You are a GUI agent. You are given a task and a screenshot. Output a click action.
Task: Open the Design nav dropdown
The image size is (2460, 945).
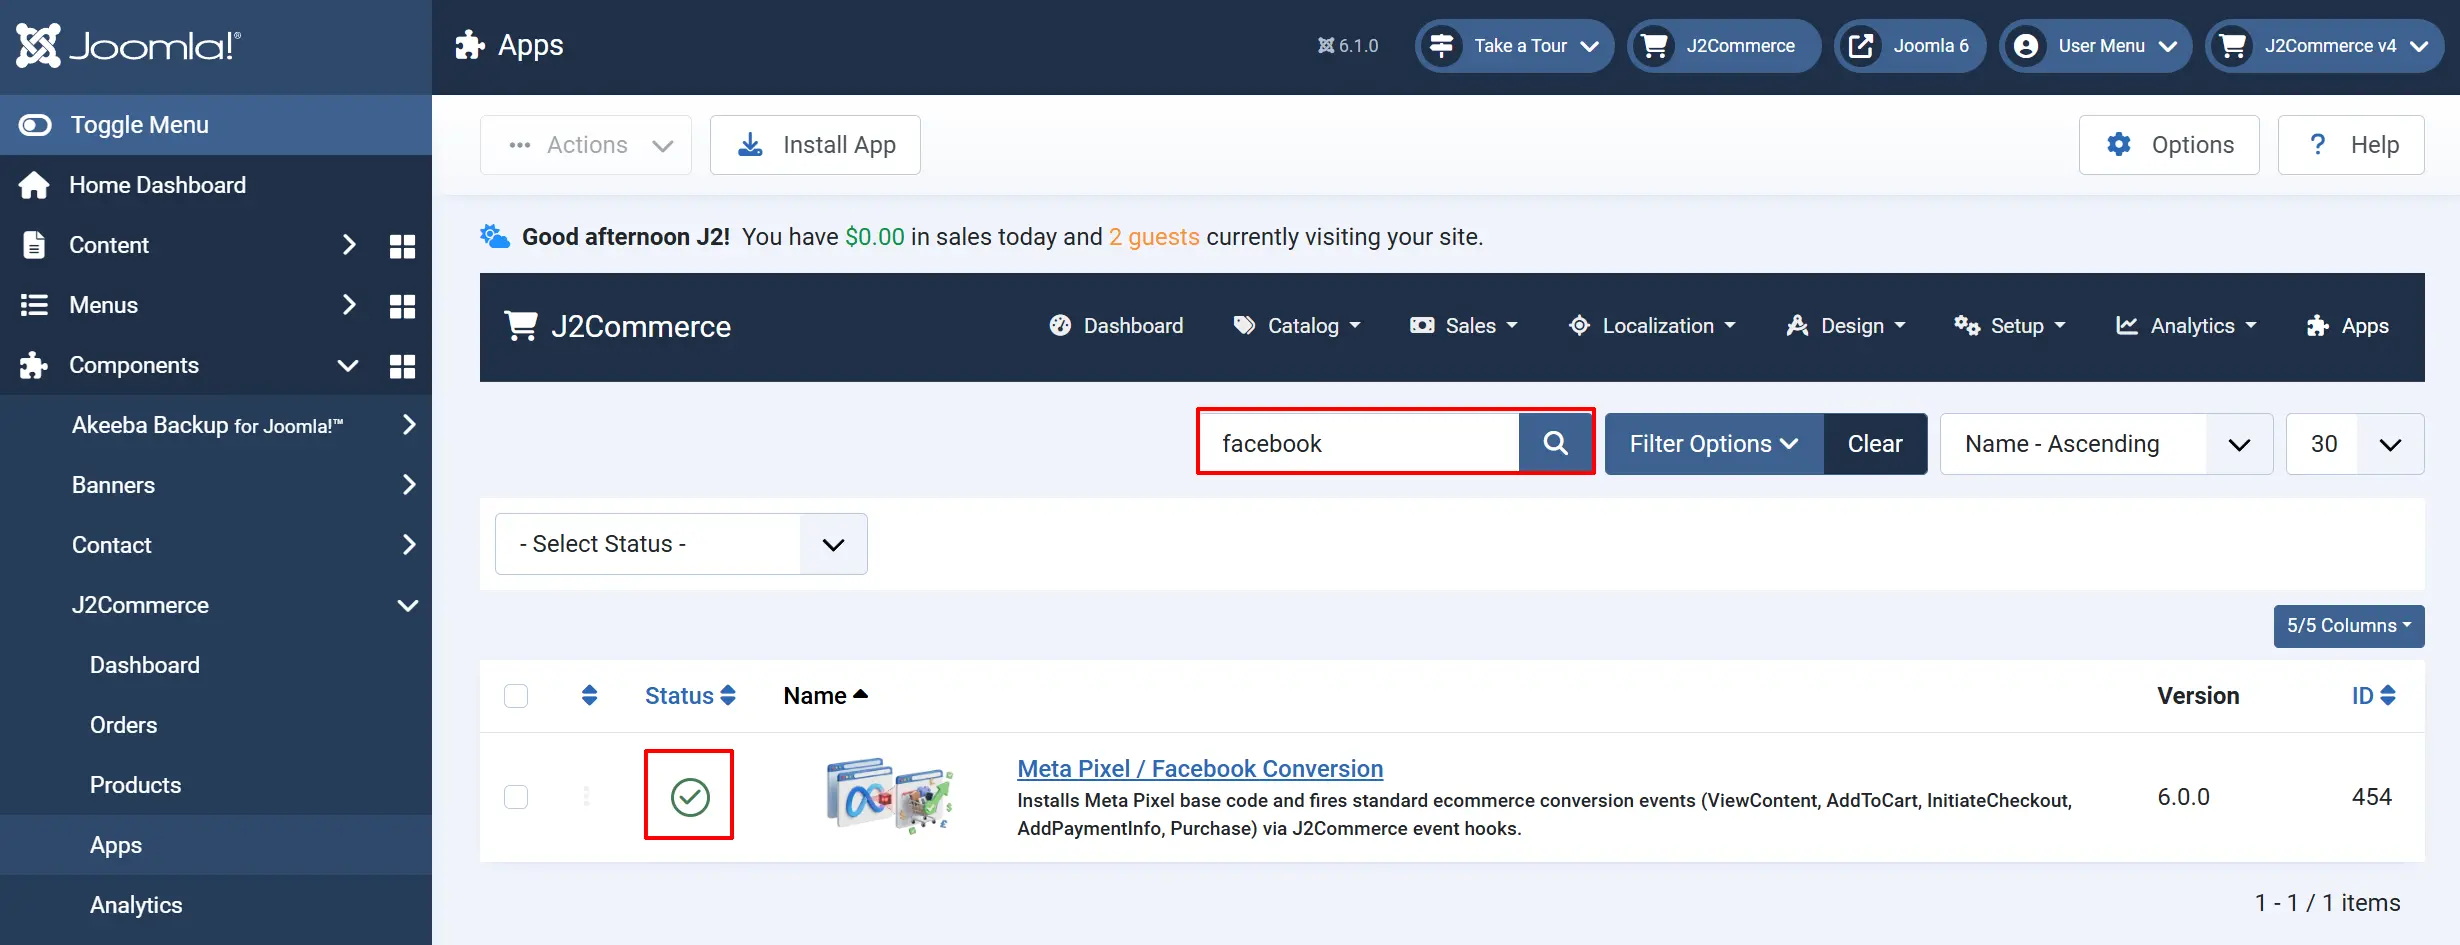(x=1846, y=326)
